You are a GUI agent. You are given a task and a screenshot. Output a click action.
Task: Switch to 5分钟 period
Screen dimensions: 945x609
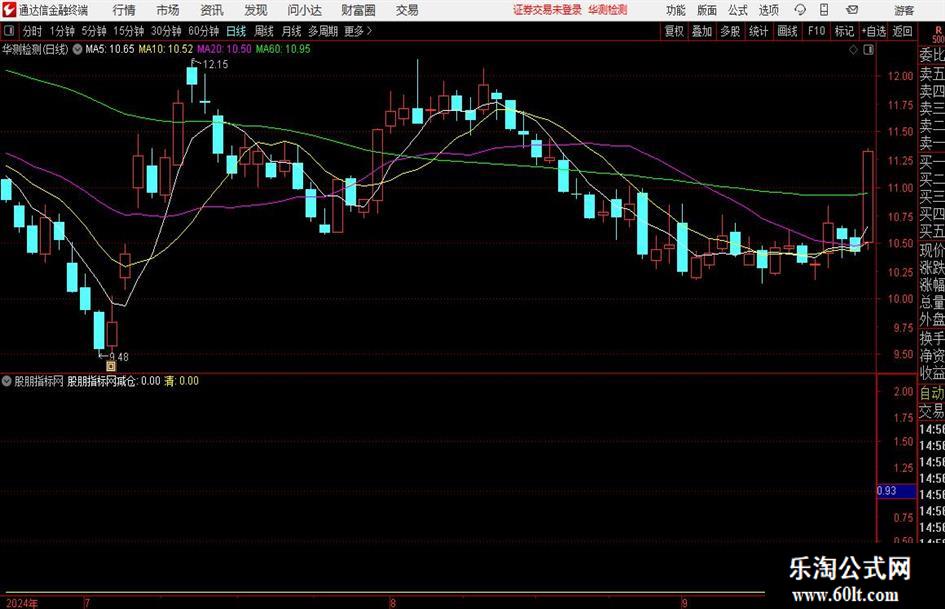pos(93,31)
